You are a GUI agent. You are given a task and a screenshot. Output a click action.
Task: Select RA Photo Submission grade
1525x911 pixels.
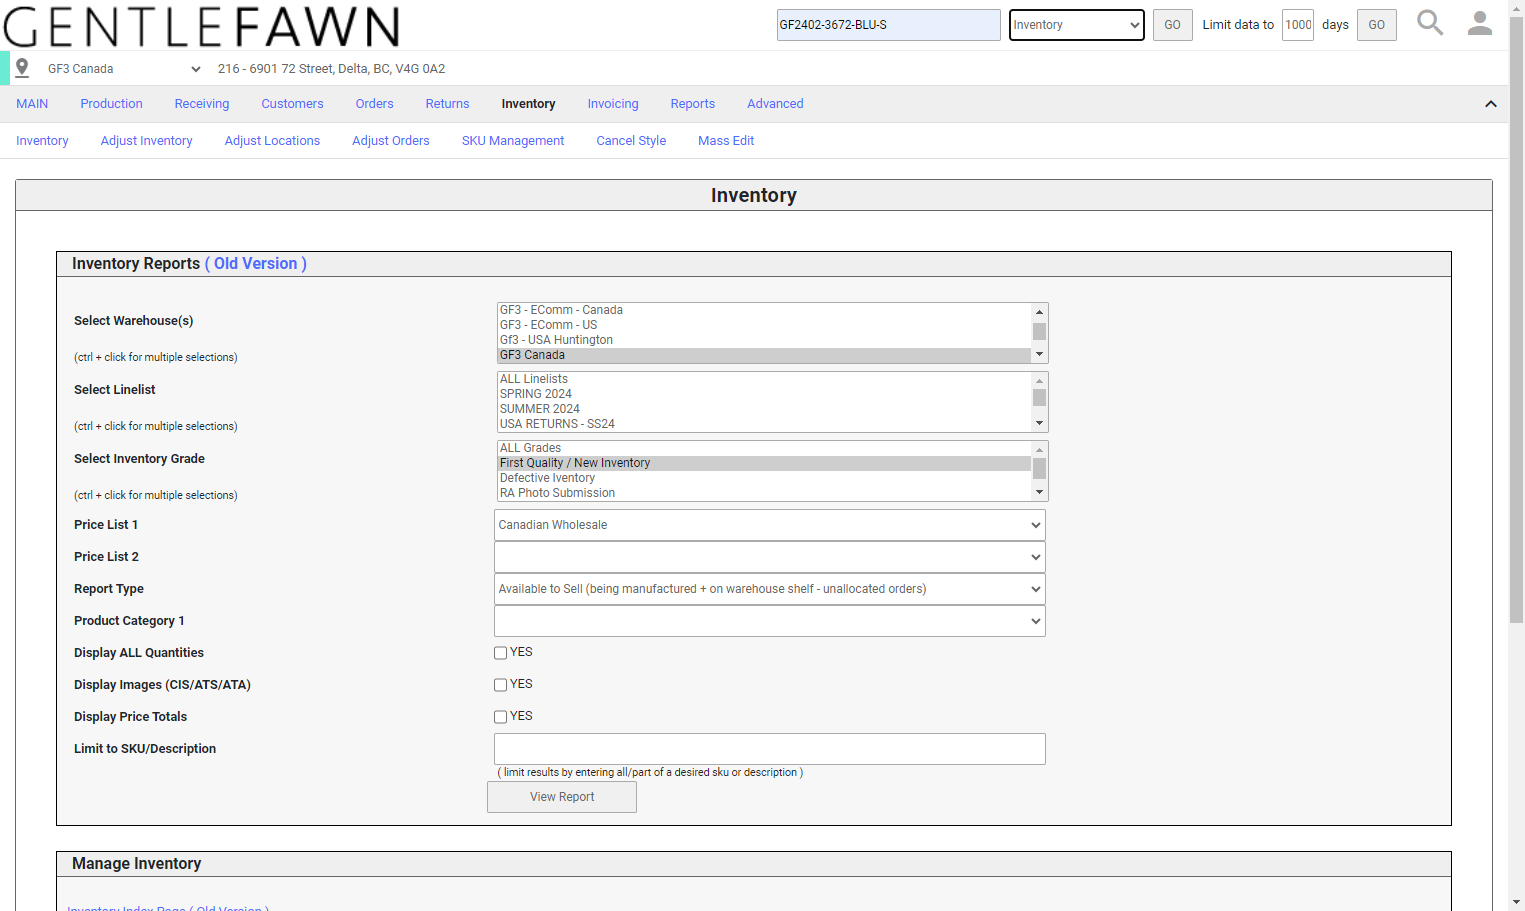click(764, 493)
